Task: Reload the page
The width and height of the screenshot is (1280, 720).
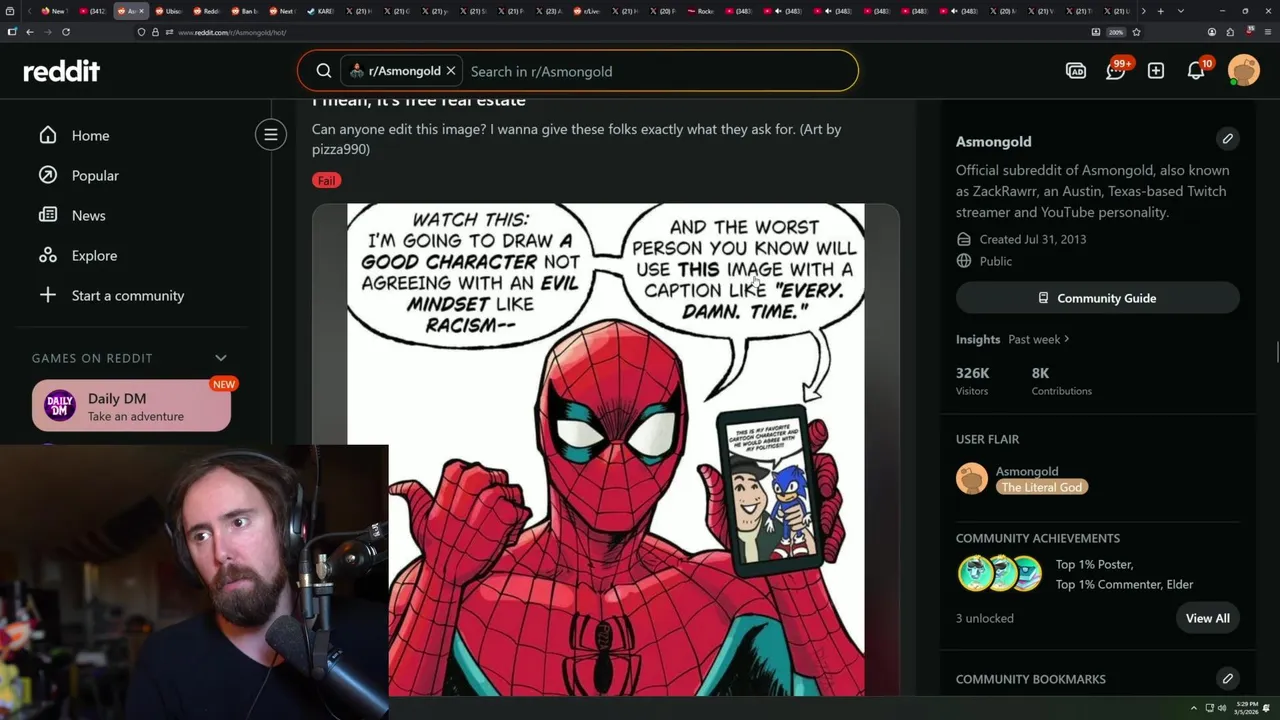Action: 66,32
